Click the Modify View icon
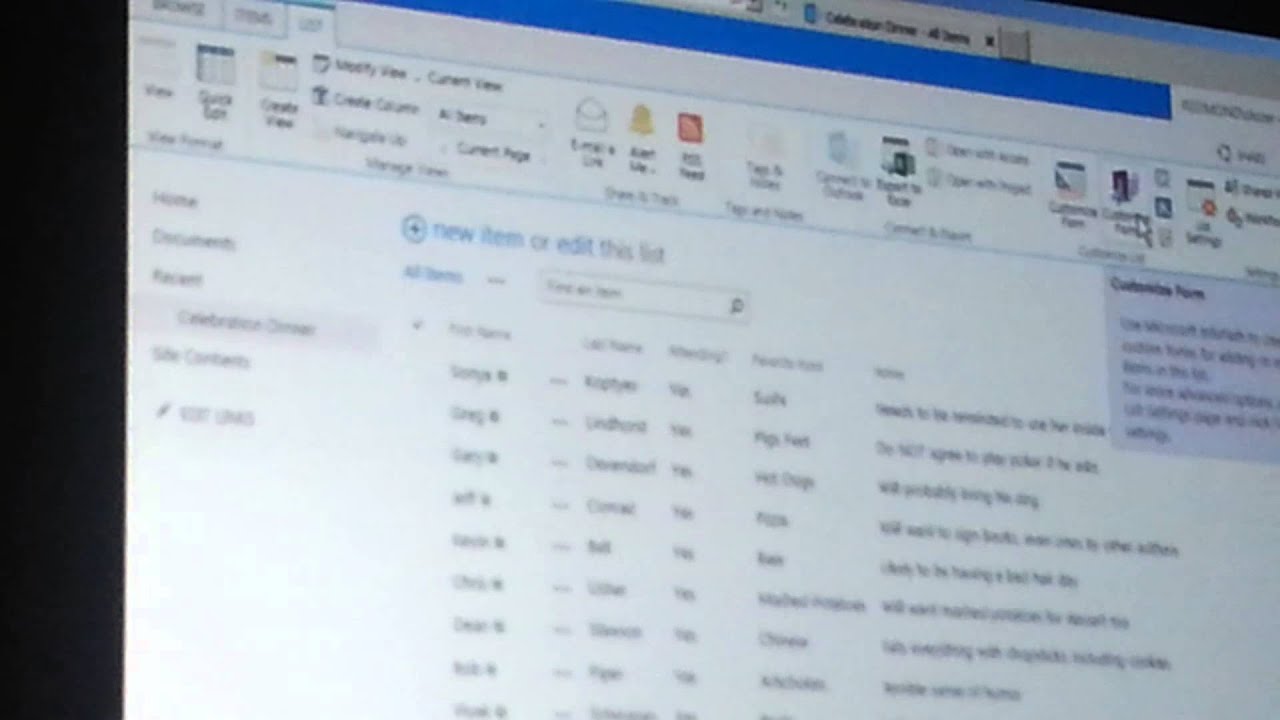Screen dimensions: 1280x720 coord(322,64)
